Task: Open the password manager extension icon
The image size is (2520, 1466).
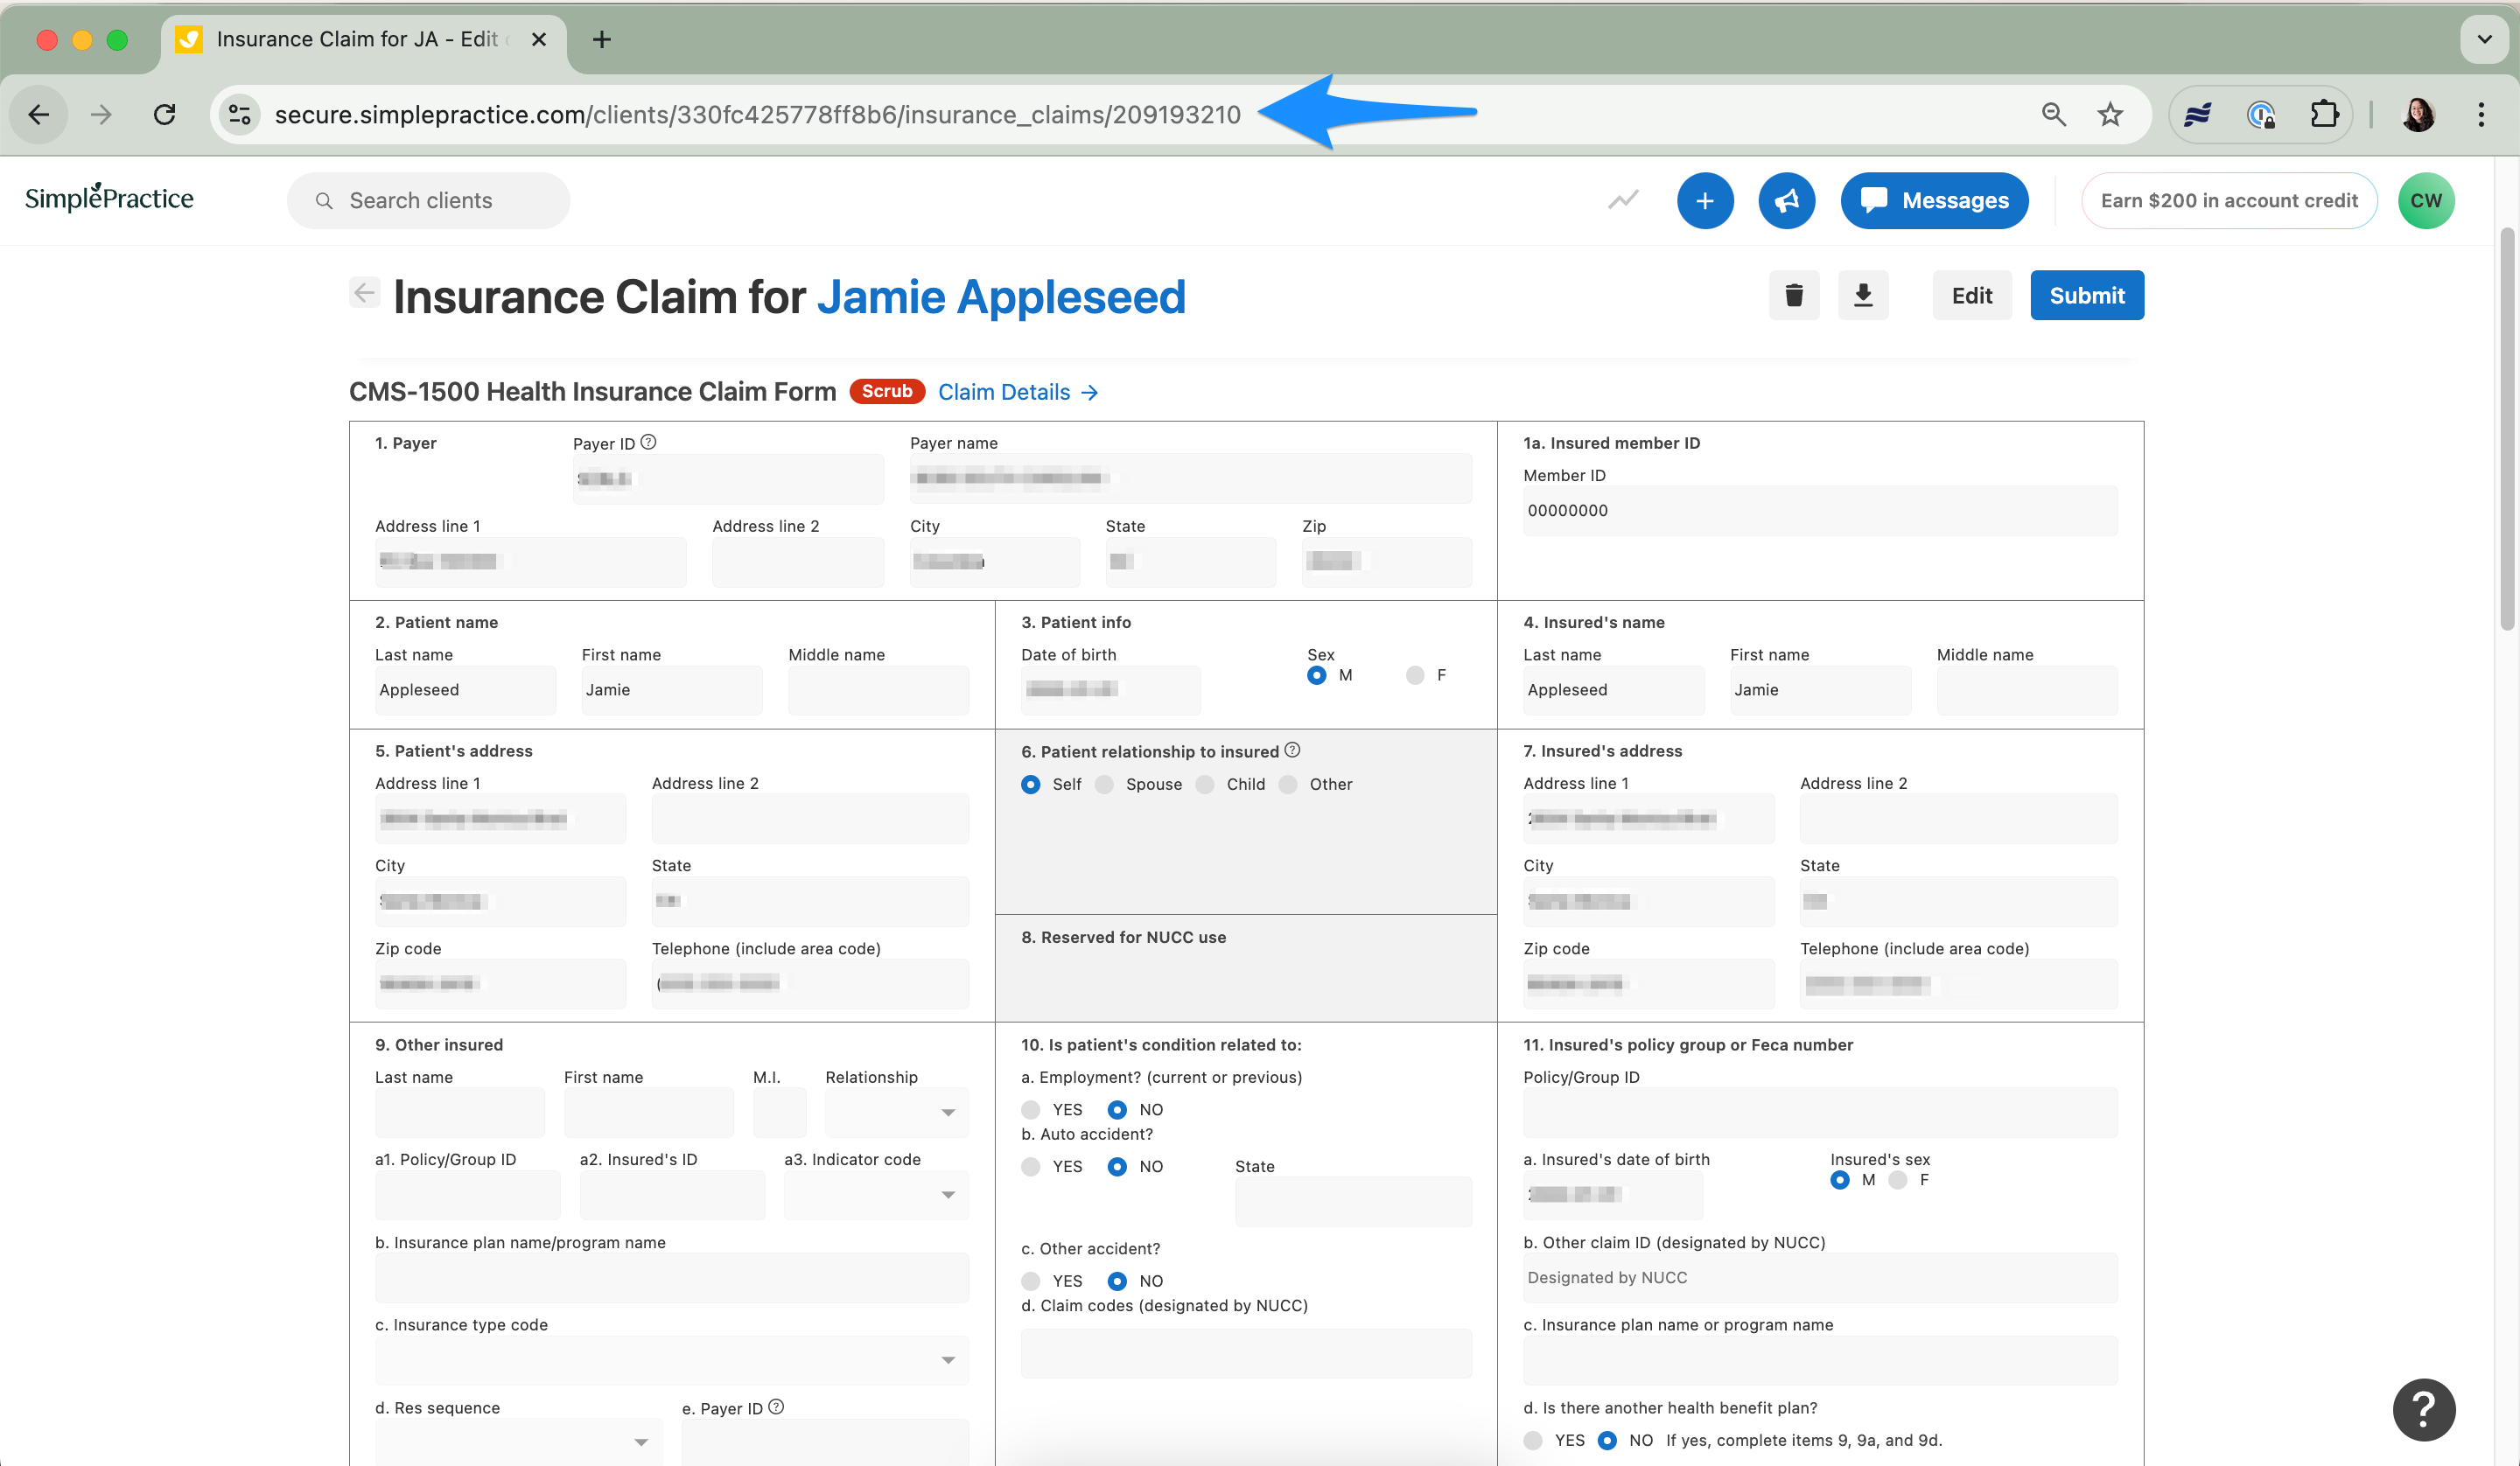Action: click(x=2261, y=115)
